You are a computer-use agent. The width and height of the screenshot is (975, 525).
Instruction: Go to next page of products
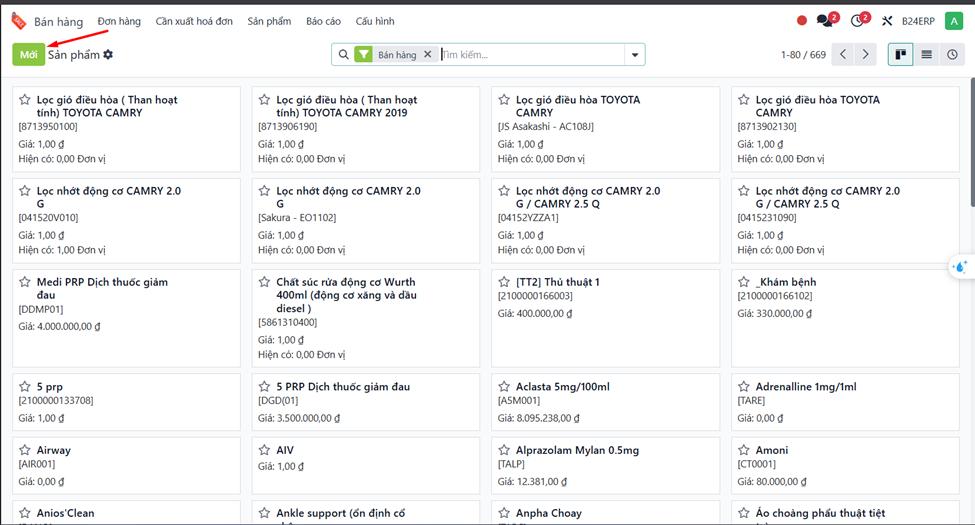point(866,54)
